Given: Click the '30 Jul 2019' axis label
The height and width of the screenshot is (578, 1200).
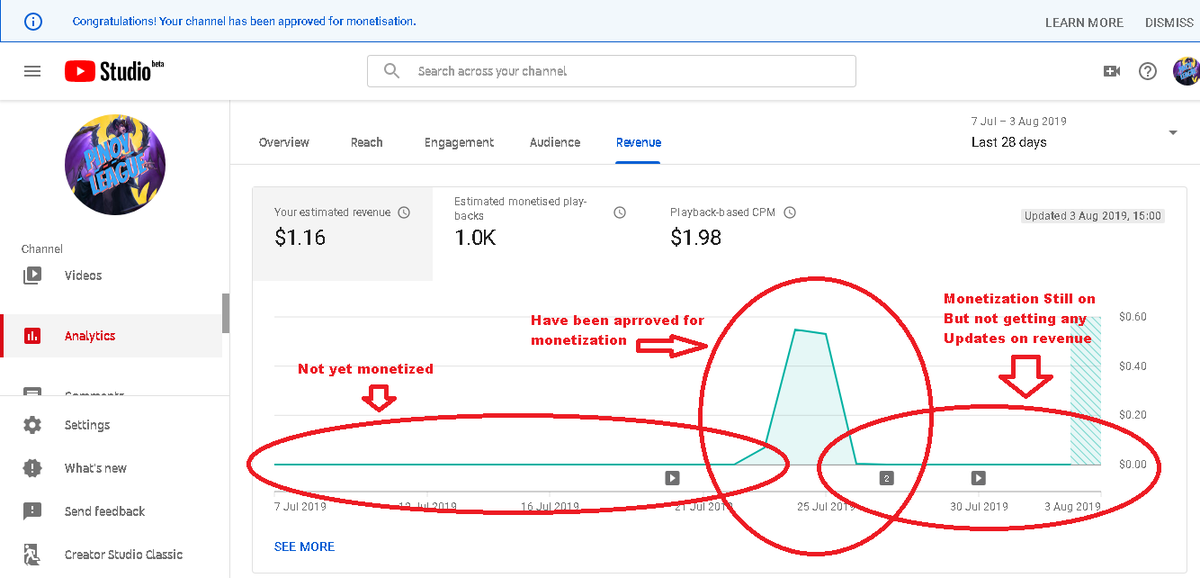Looking at the screenshot, I should 978,506.
